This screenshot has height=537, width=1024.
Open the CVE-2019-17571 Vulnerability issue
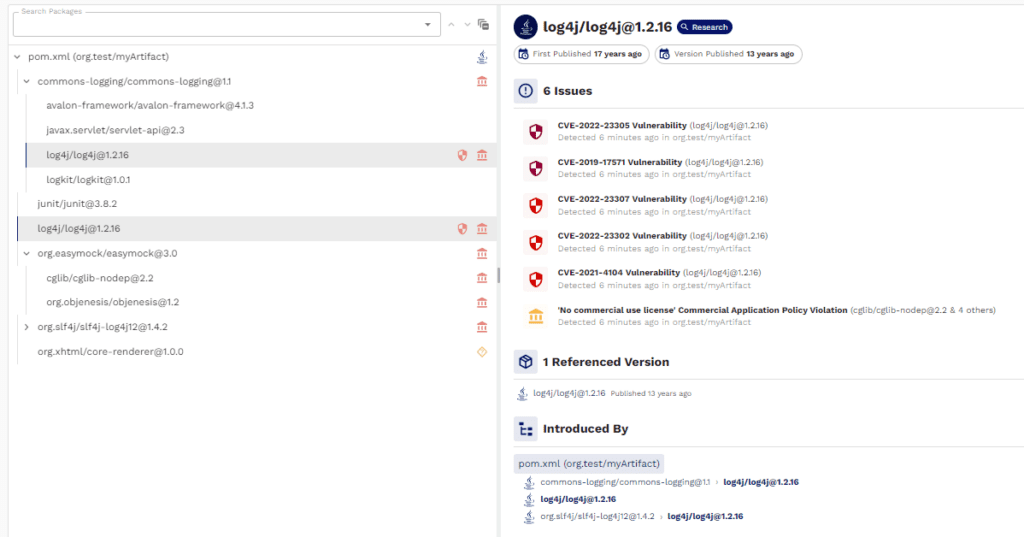pos(620,162)
